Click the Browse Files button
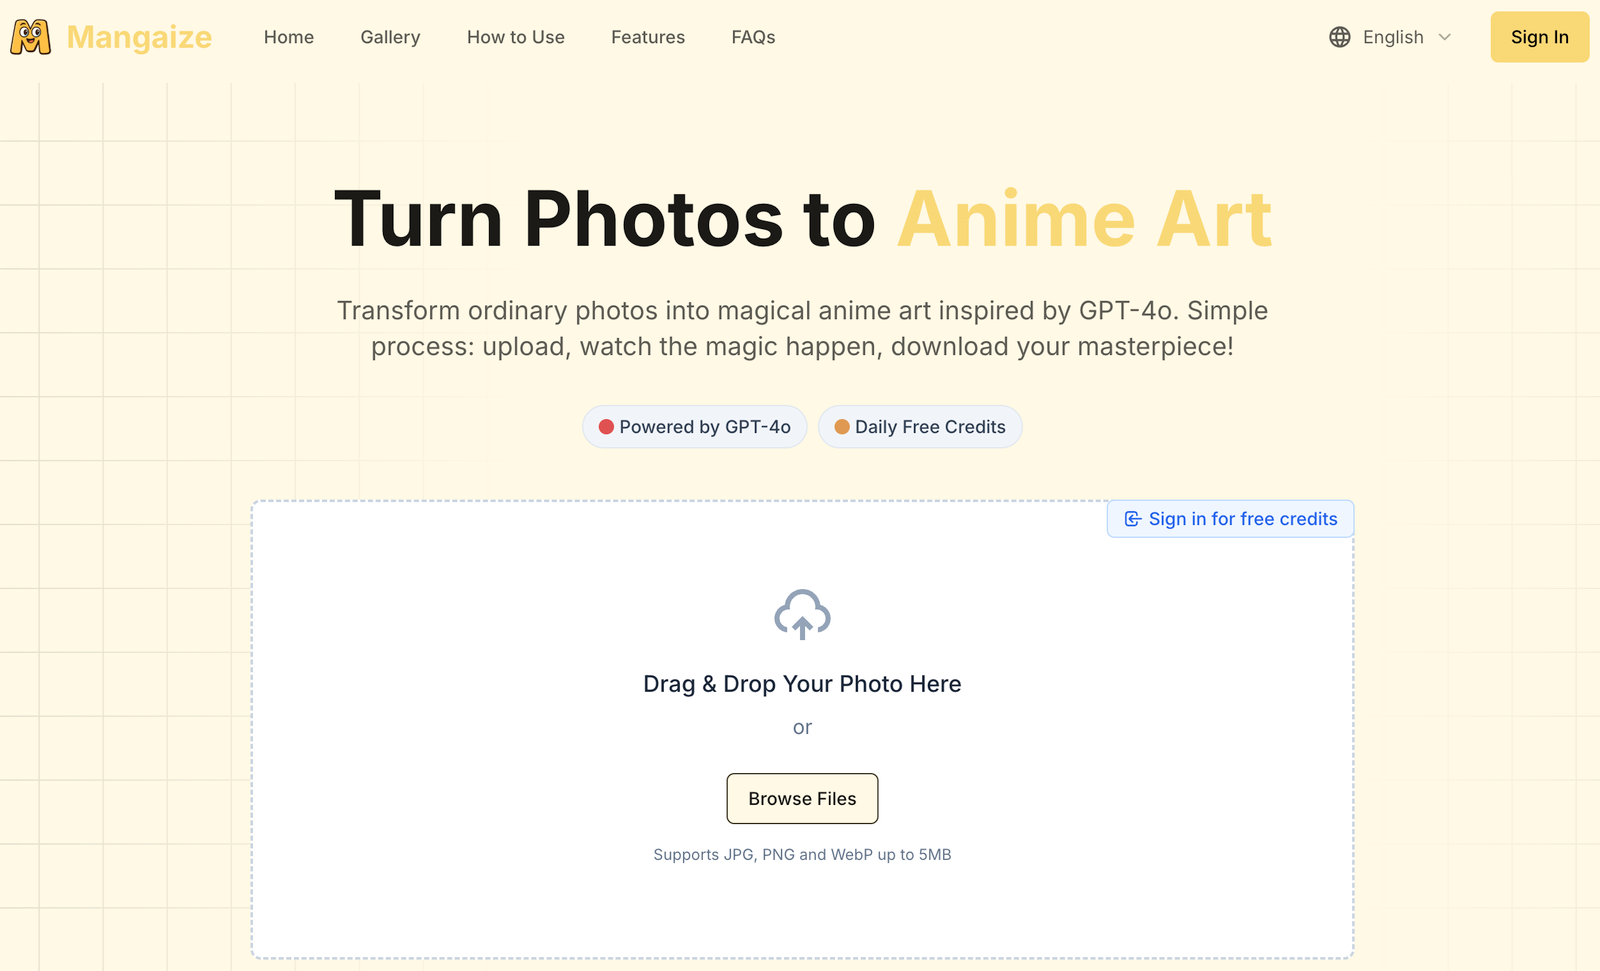This screenshot has width=1600, height=971. click(802, 799)
